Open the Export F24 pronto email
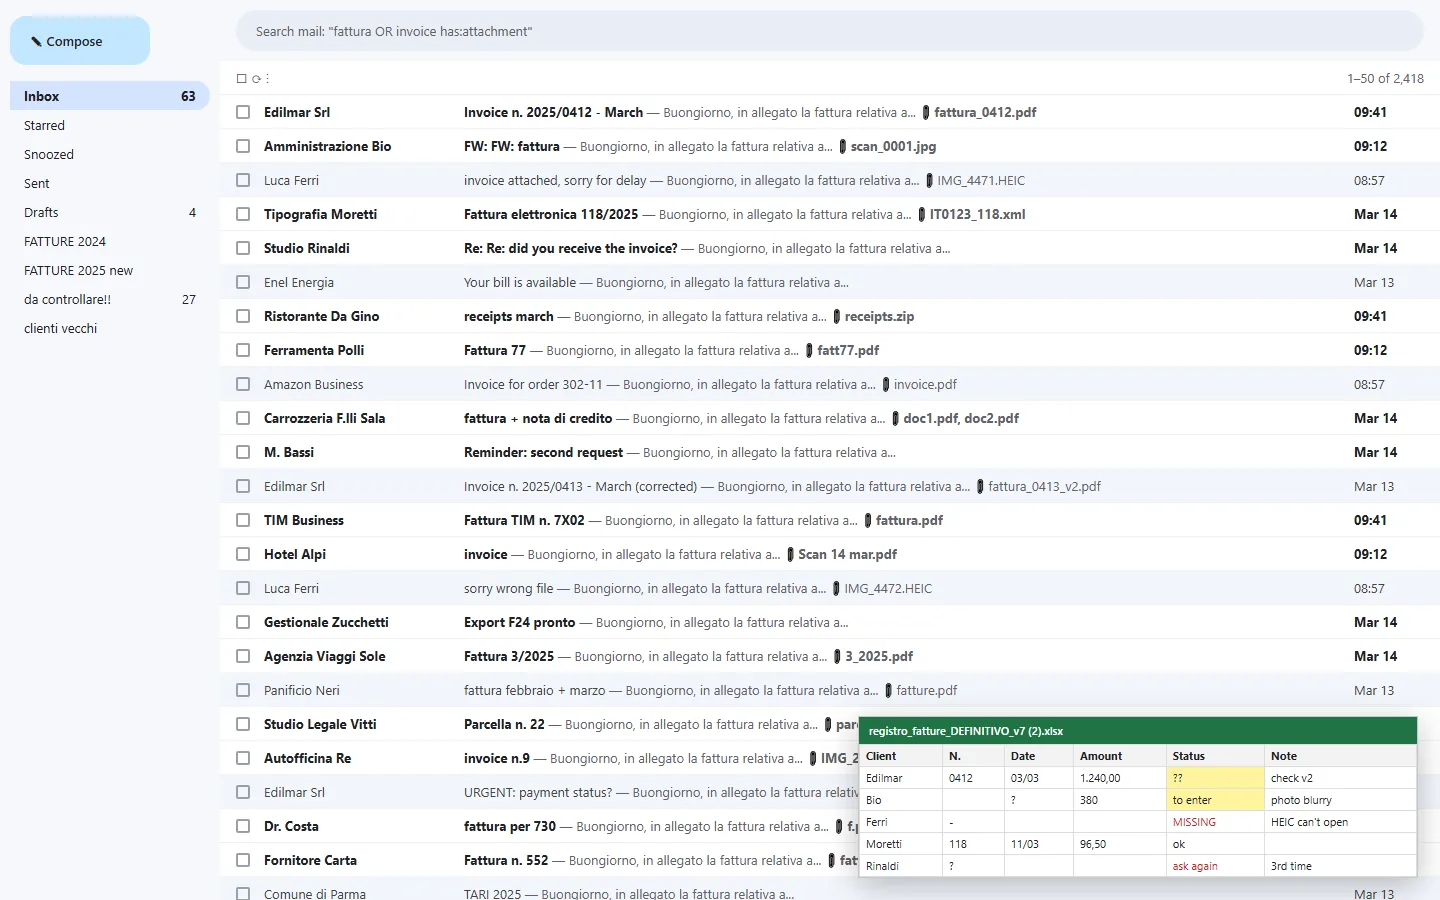Viewport: 1440px width, 900px height. (x=829, y=622)
